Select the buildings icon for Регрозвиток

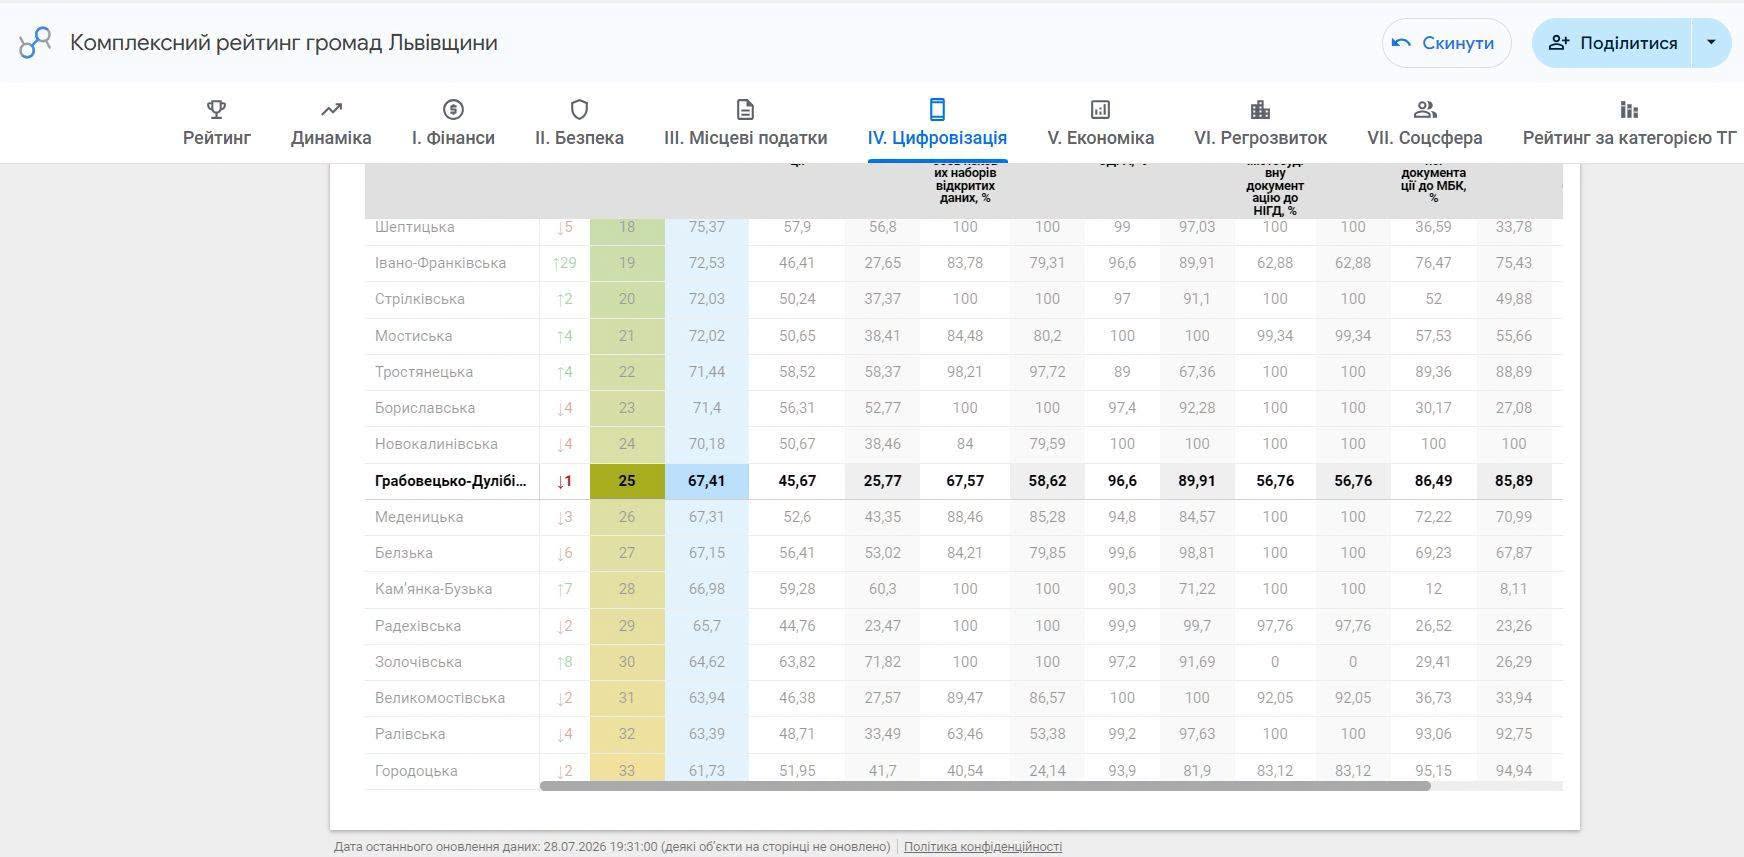click(1260, 109)
